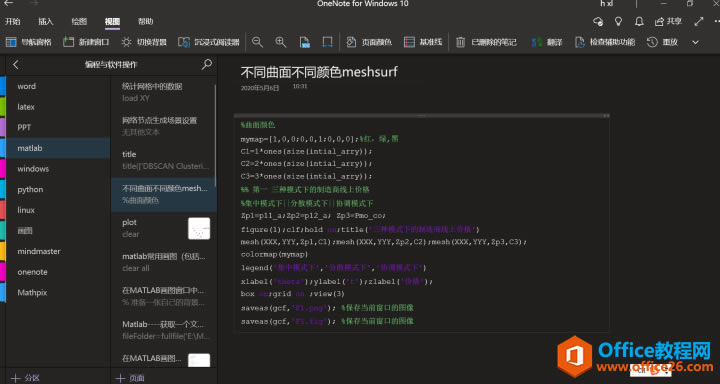Open the 'plot' page

[x=163, y=228]
